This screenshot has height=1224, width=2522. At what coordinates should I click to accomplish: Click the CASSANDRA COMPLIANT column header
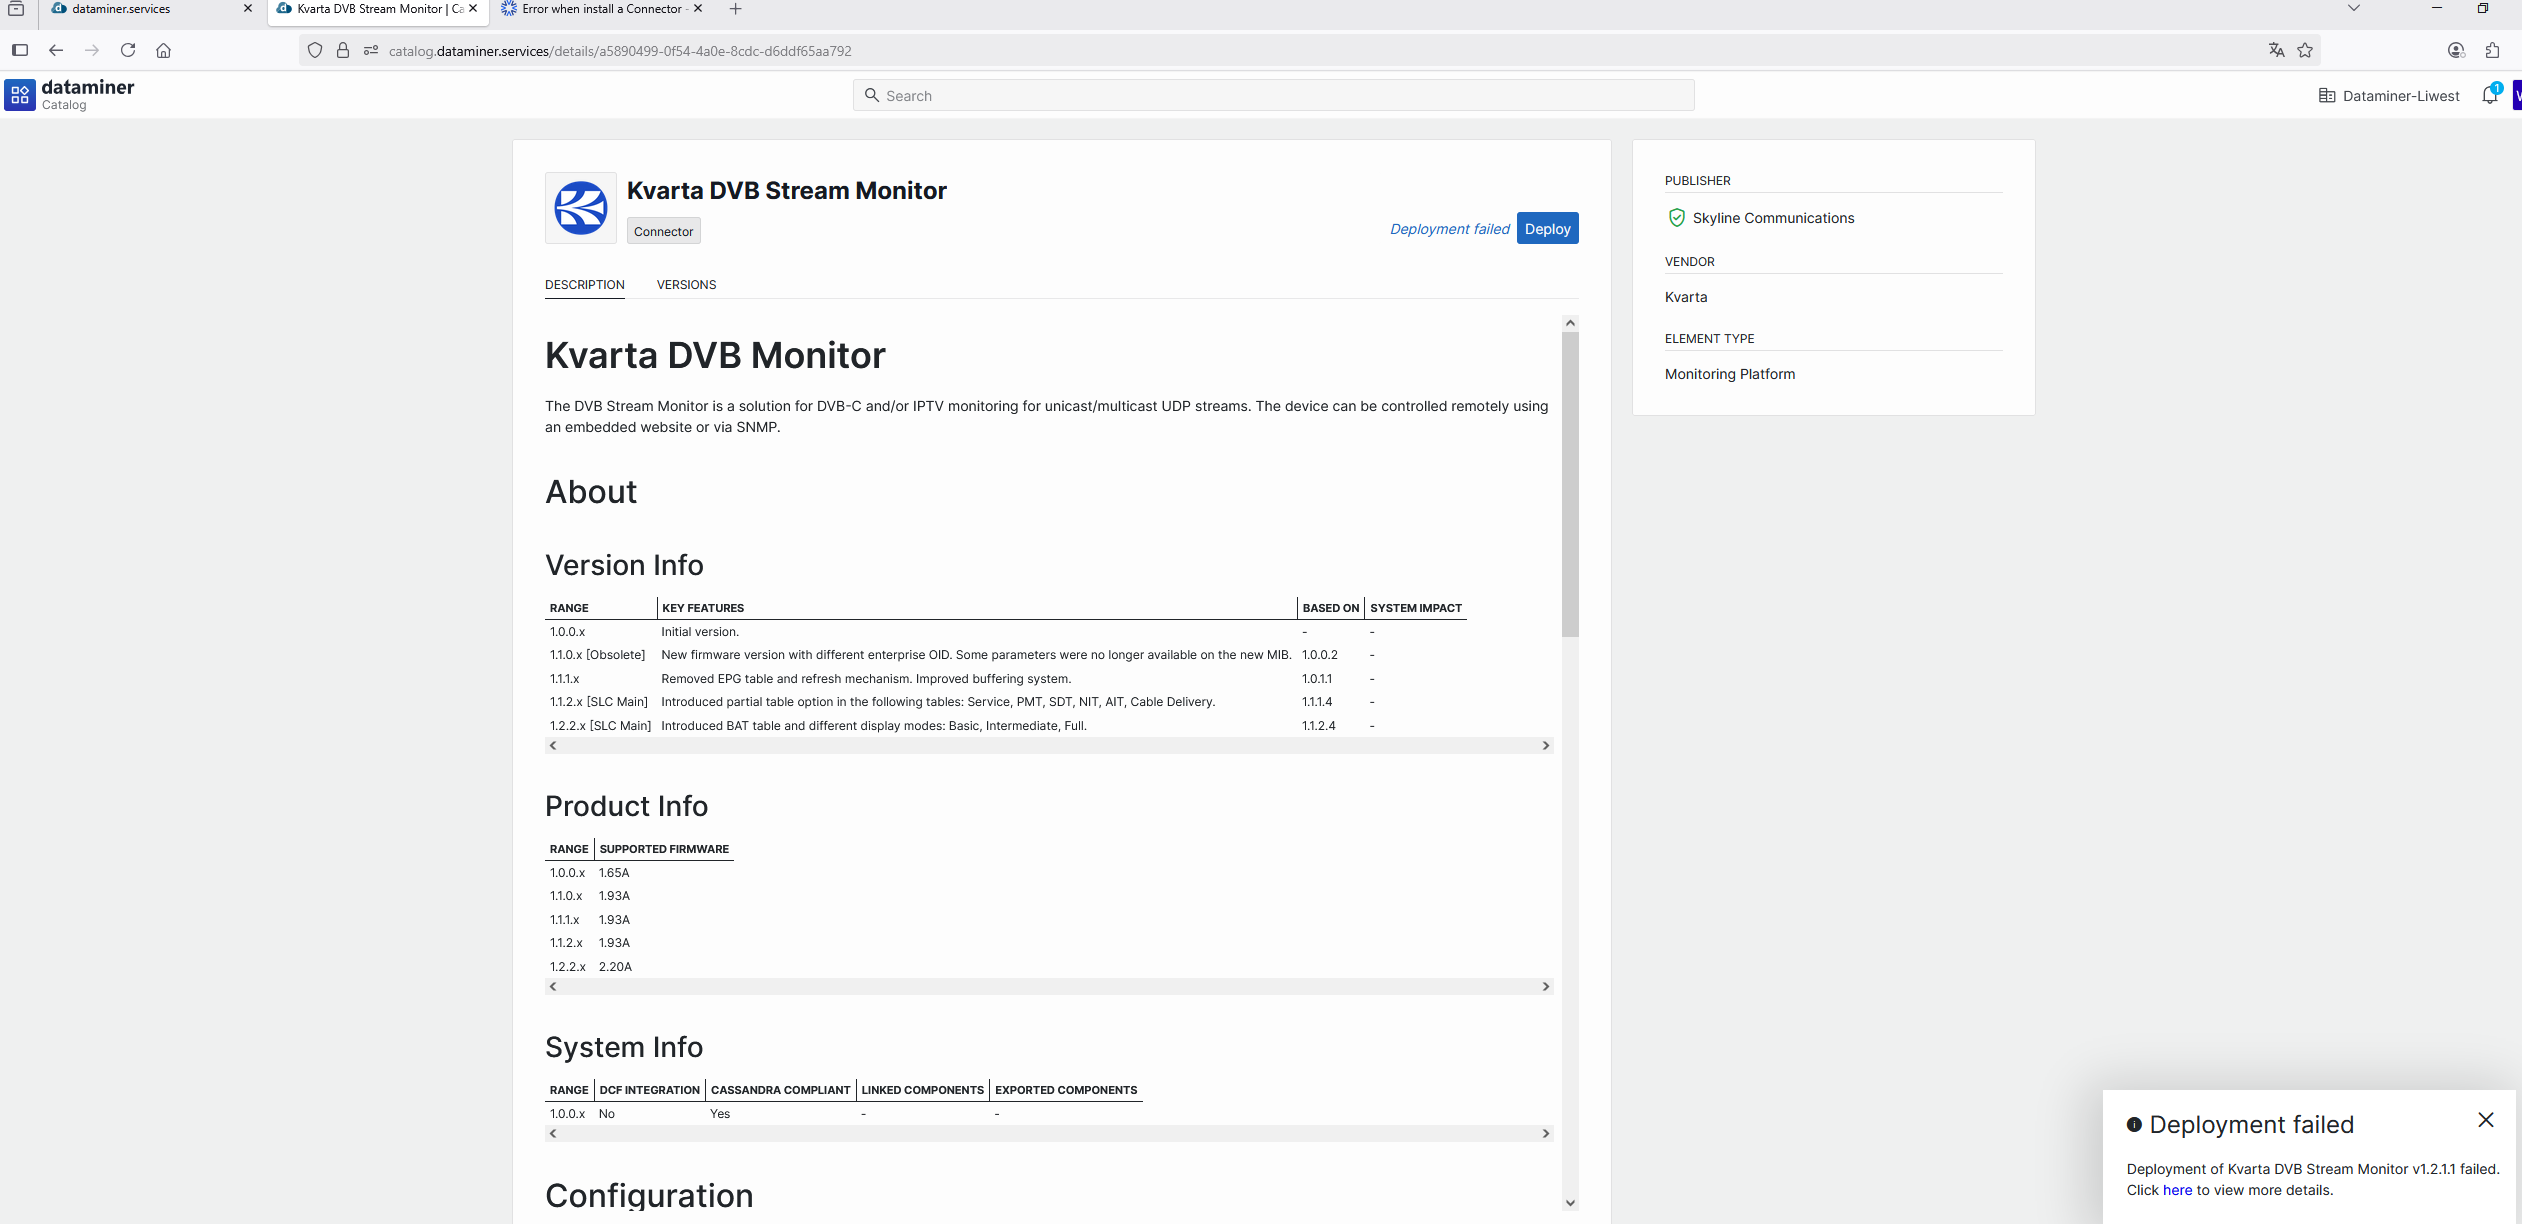[x=781, y=1090]
